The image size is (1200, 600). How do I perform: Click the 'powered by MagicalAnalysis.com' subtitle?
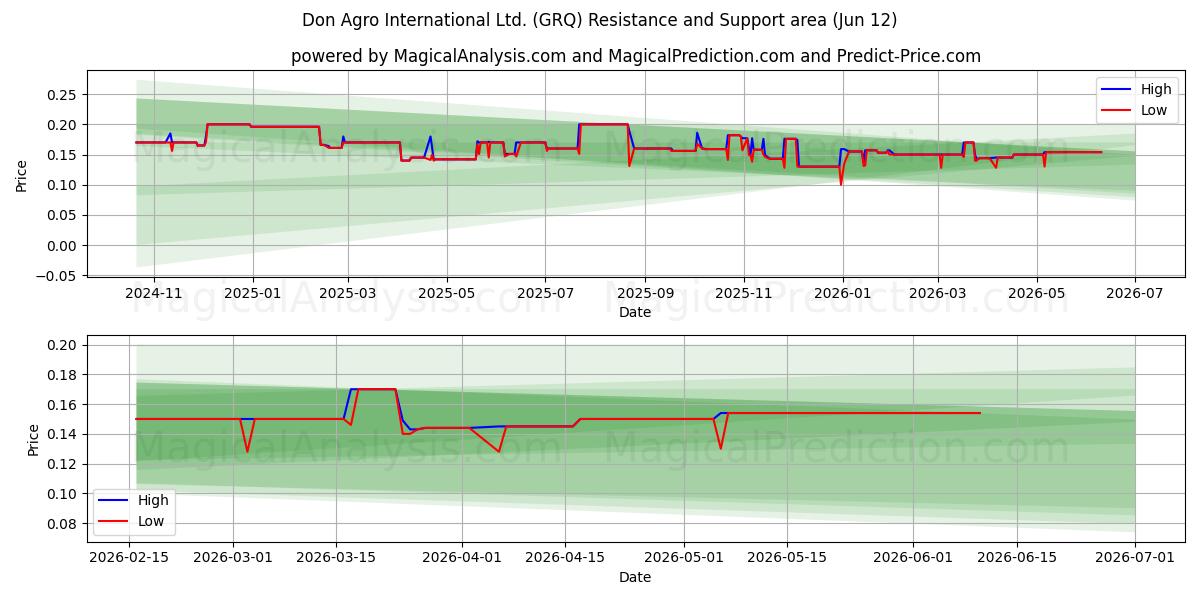tap(636, 56)
